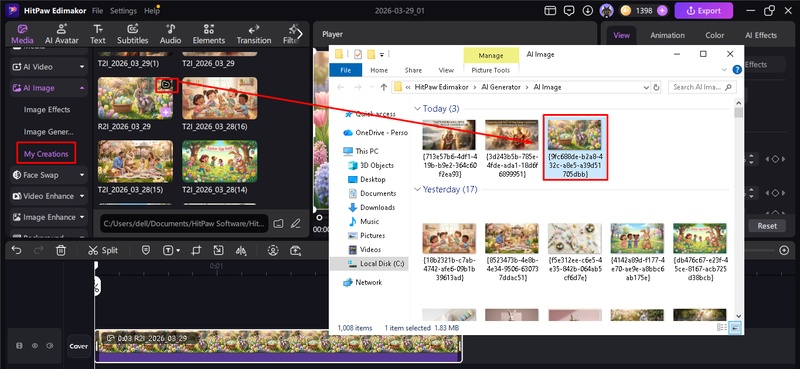The width and height of the screenshot is (800, 369).
Task: Open the Home ribbon tab in File Explorer
Action: coord(379,70)
